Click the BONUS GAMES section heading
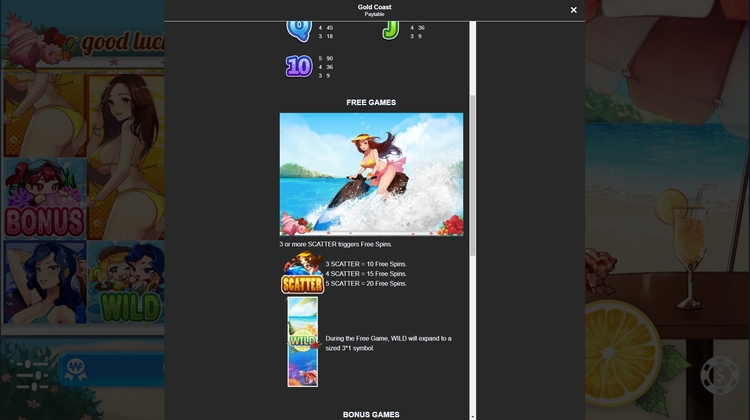 [x=371, y=414]
